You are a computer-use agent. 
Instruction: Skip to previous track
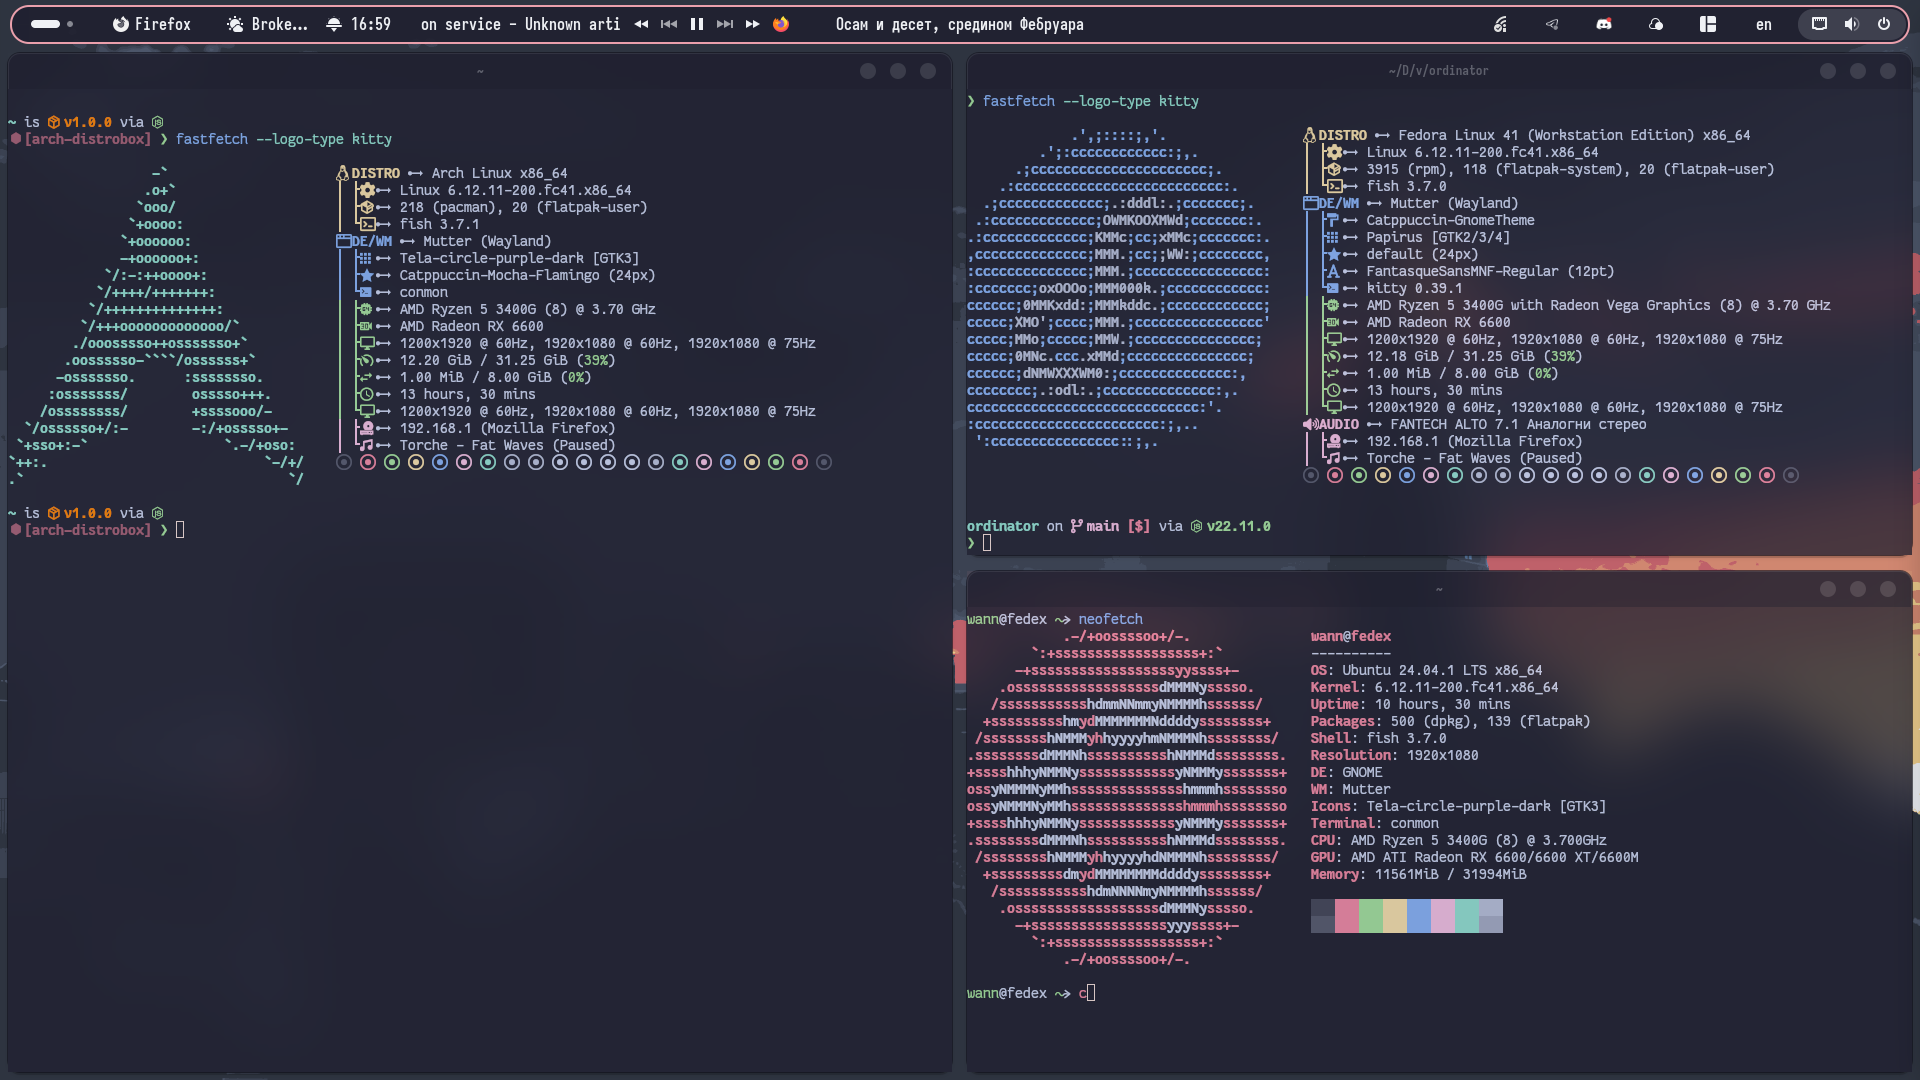[669, 24]
